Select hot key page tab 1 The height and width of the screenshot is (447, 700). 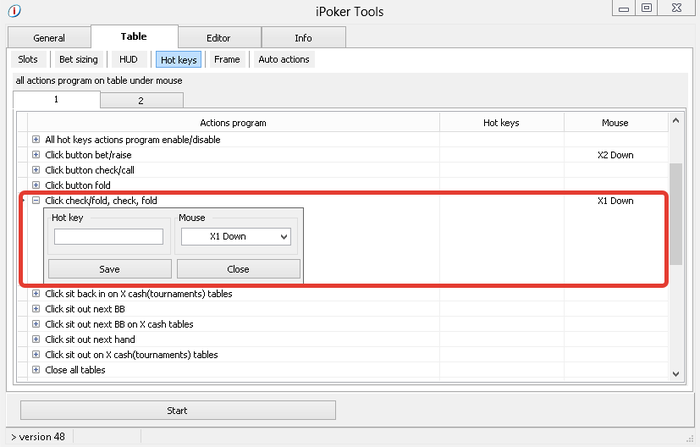tap(56, 99)
